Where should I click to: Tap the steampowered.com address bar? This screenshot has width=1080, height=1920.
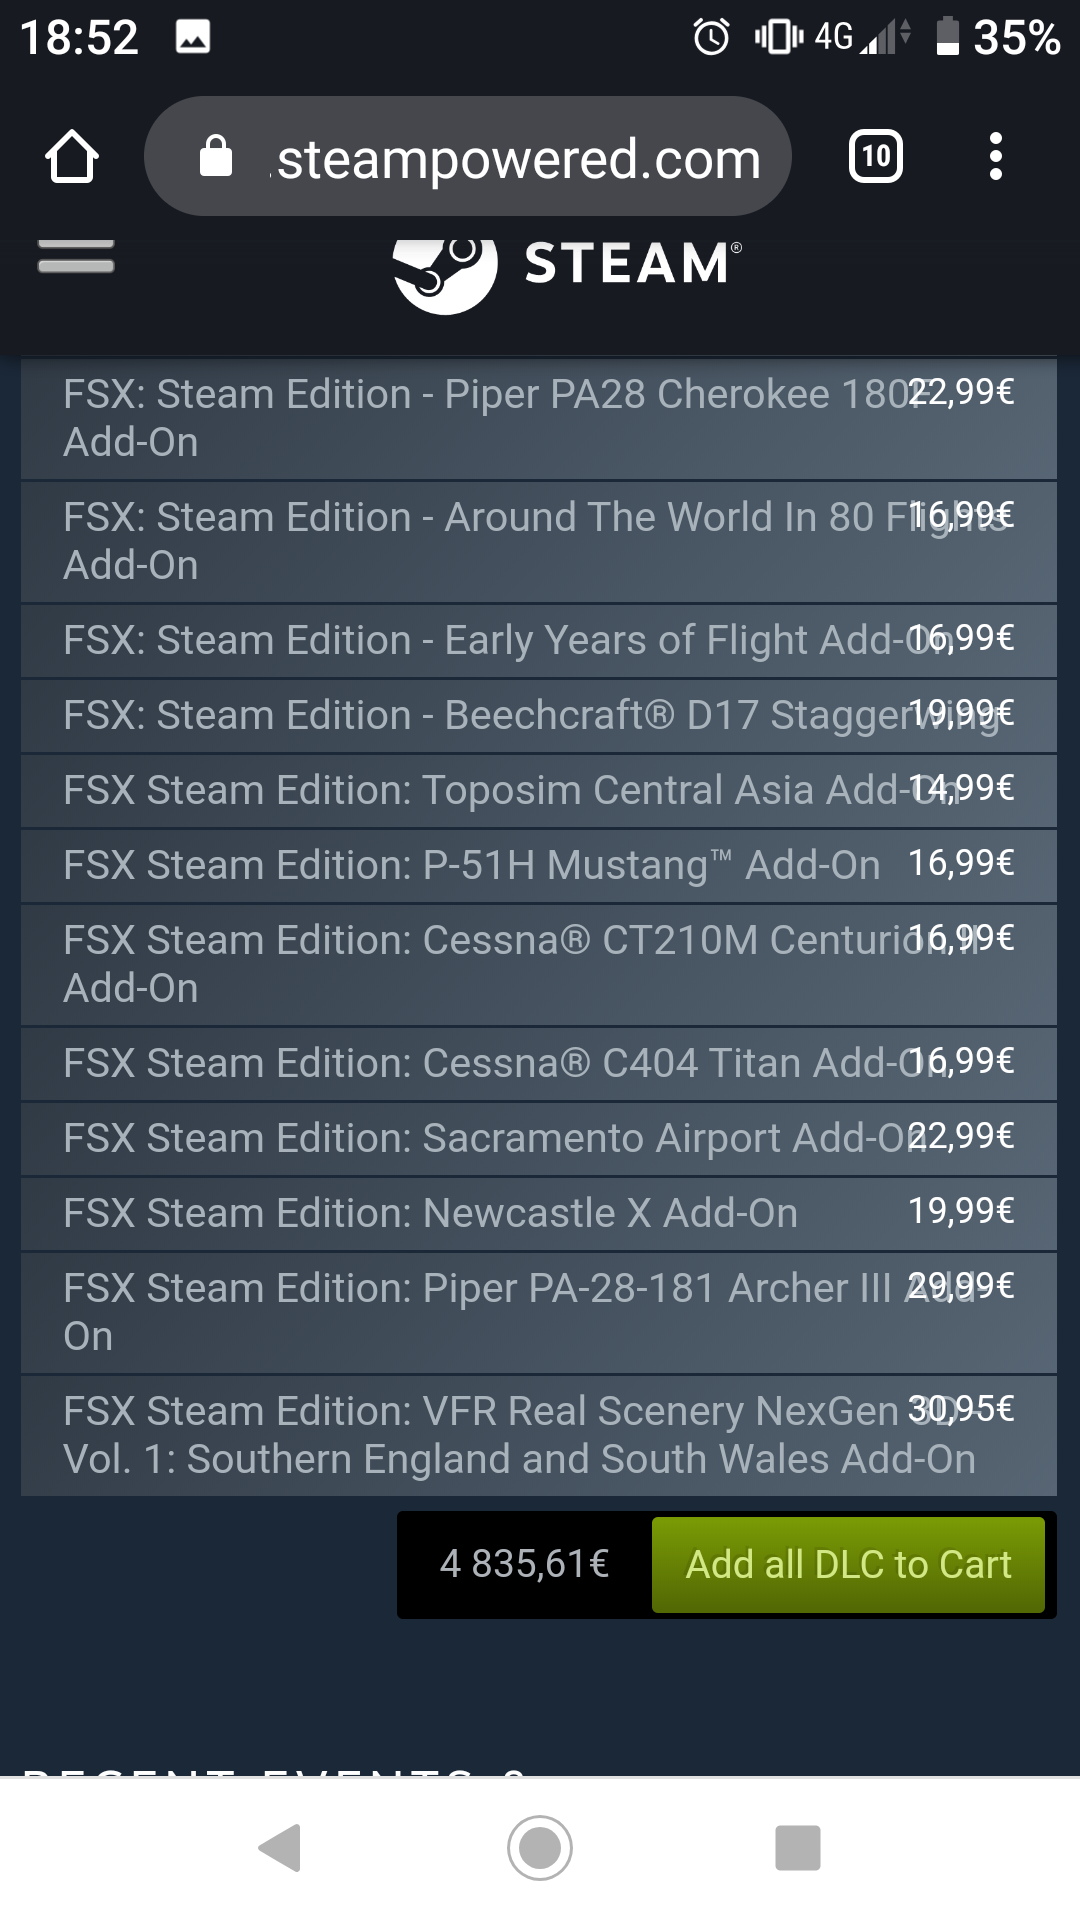pos(518,159)
